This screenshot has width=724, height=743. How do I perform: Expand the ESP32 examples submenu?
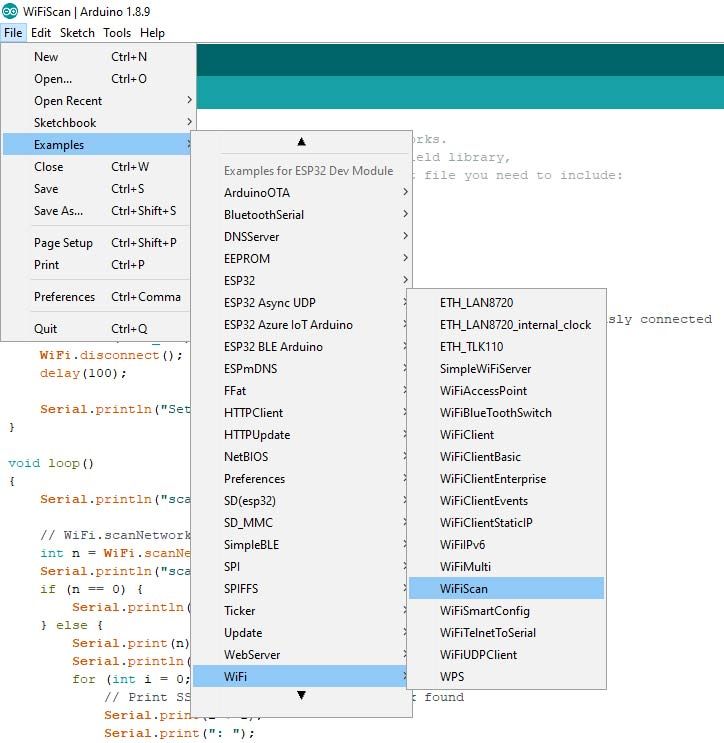tap(301, 281)
